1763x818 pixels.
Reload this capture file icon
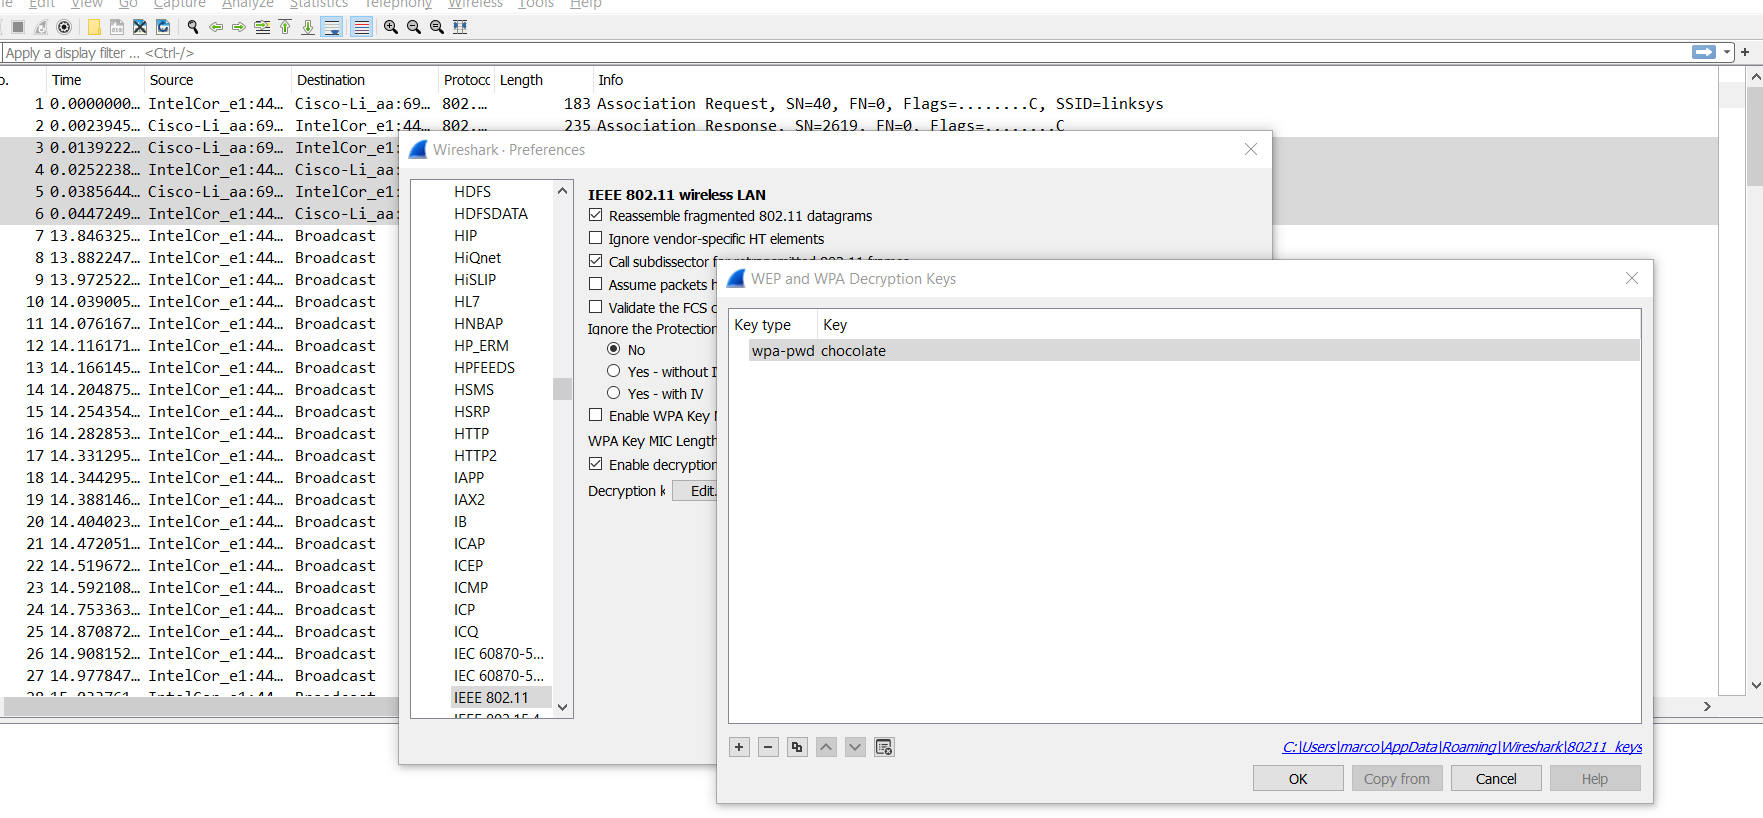click(163, 27)
